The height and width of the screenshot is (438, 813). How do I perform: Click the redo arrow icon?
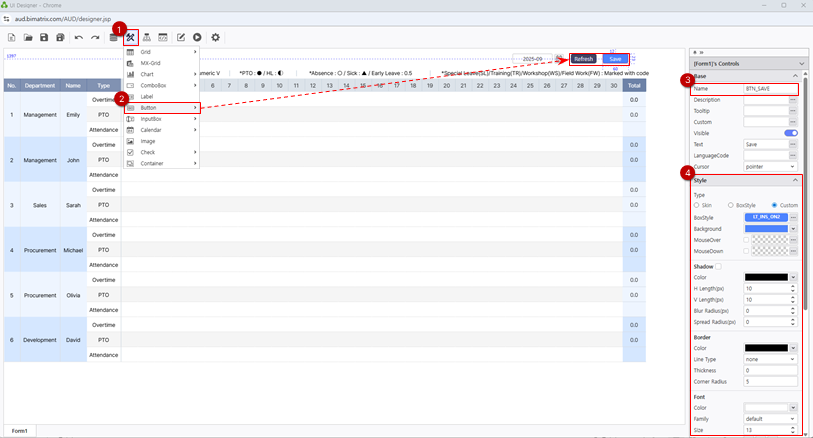[95, 38]
